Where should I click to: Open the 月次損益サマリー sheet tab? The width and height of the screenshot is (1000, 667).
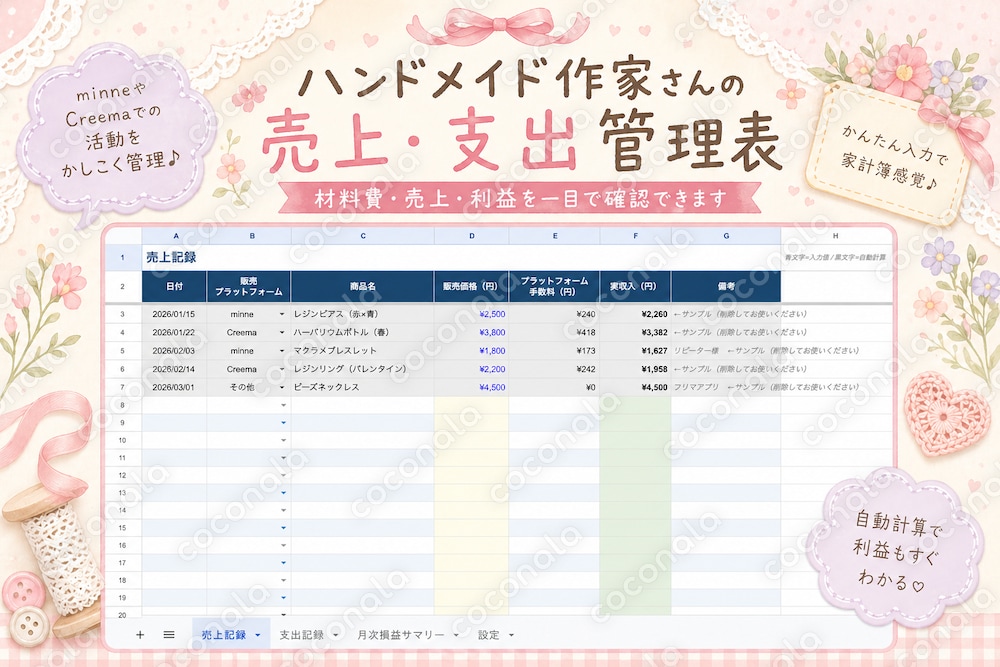coord(401,635)
